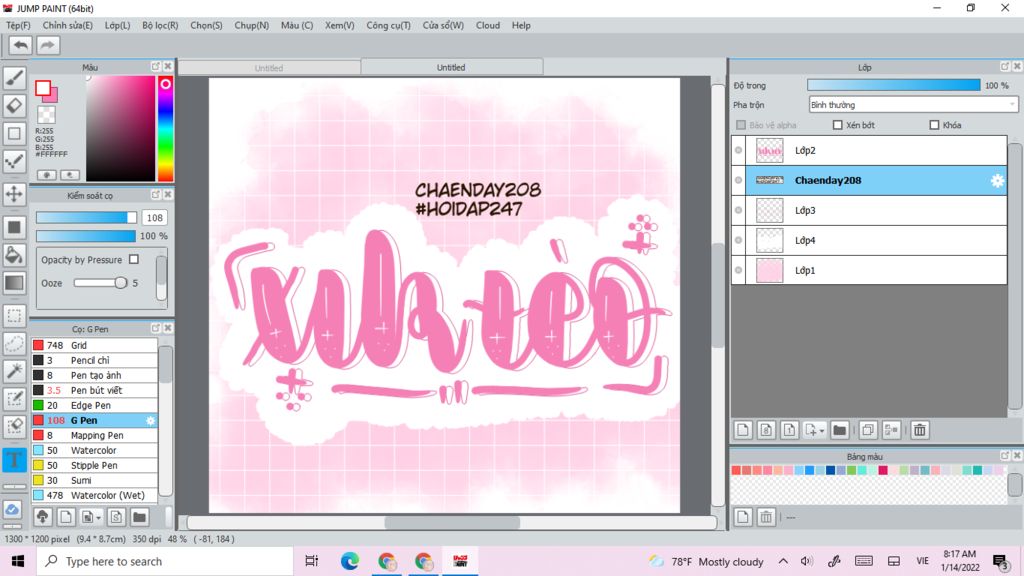This screenshot has height=576, width=1024.
Task: Click the Windows search box
Action: point(165,561)
